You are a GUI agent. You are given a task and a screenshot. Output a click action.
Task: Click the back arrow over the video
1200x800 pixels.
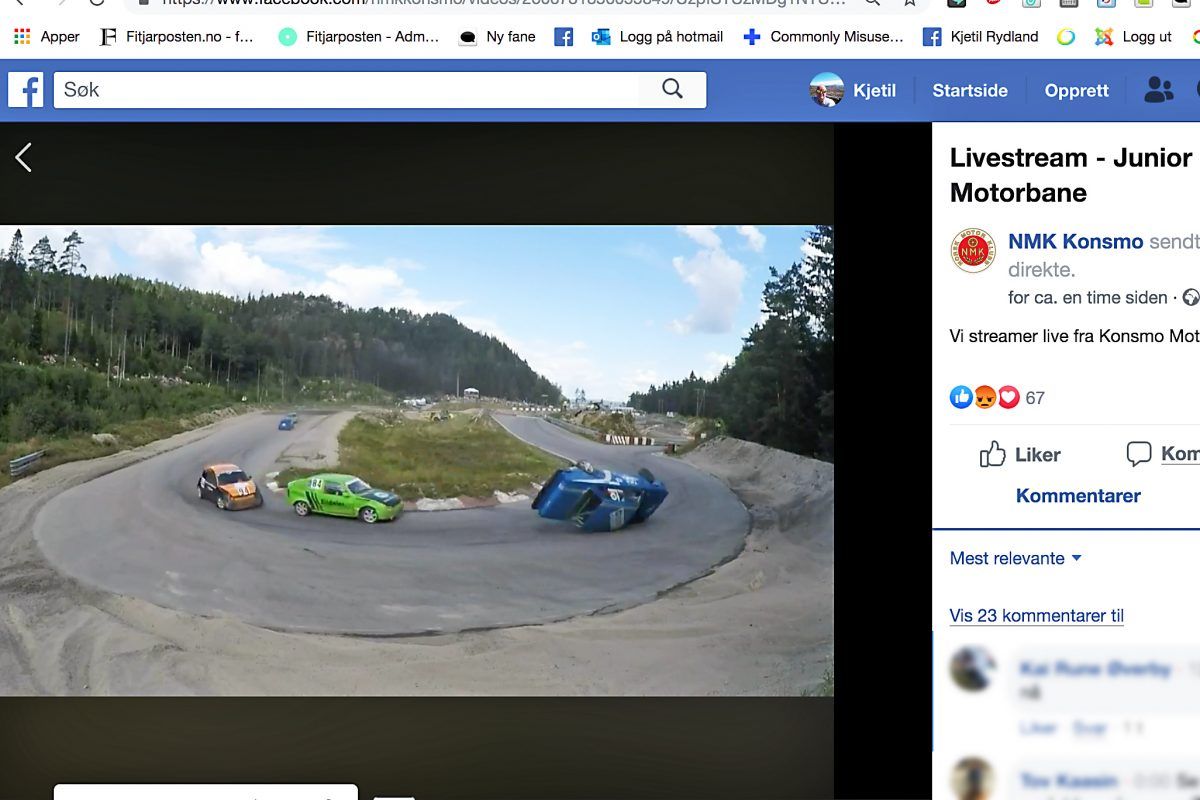(x=24, y=157)
